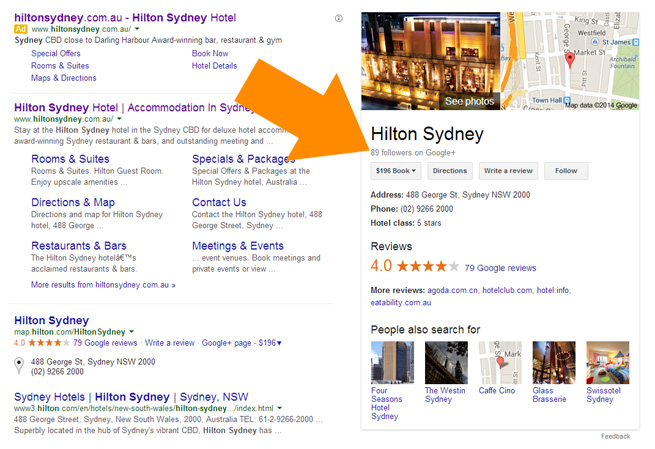Open hotel.info reviews link
655x449 pixels.
553,290
